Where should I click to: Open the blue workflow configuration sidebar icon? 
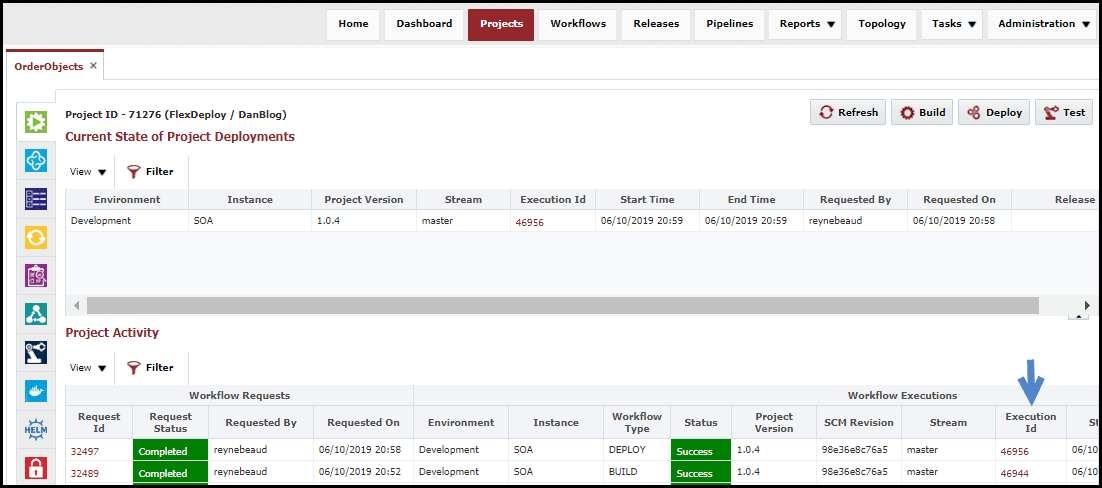tap(35, 161)
